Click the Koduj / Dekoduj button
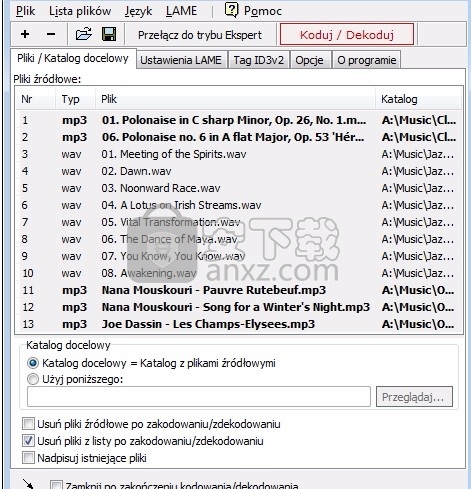The image size is (471, 489). (x=347, y=34)
